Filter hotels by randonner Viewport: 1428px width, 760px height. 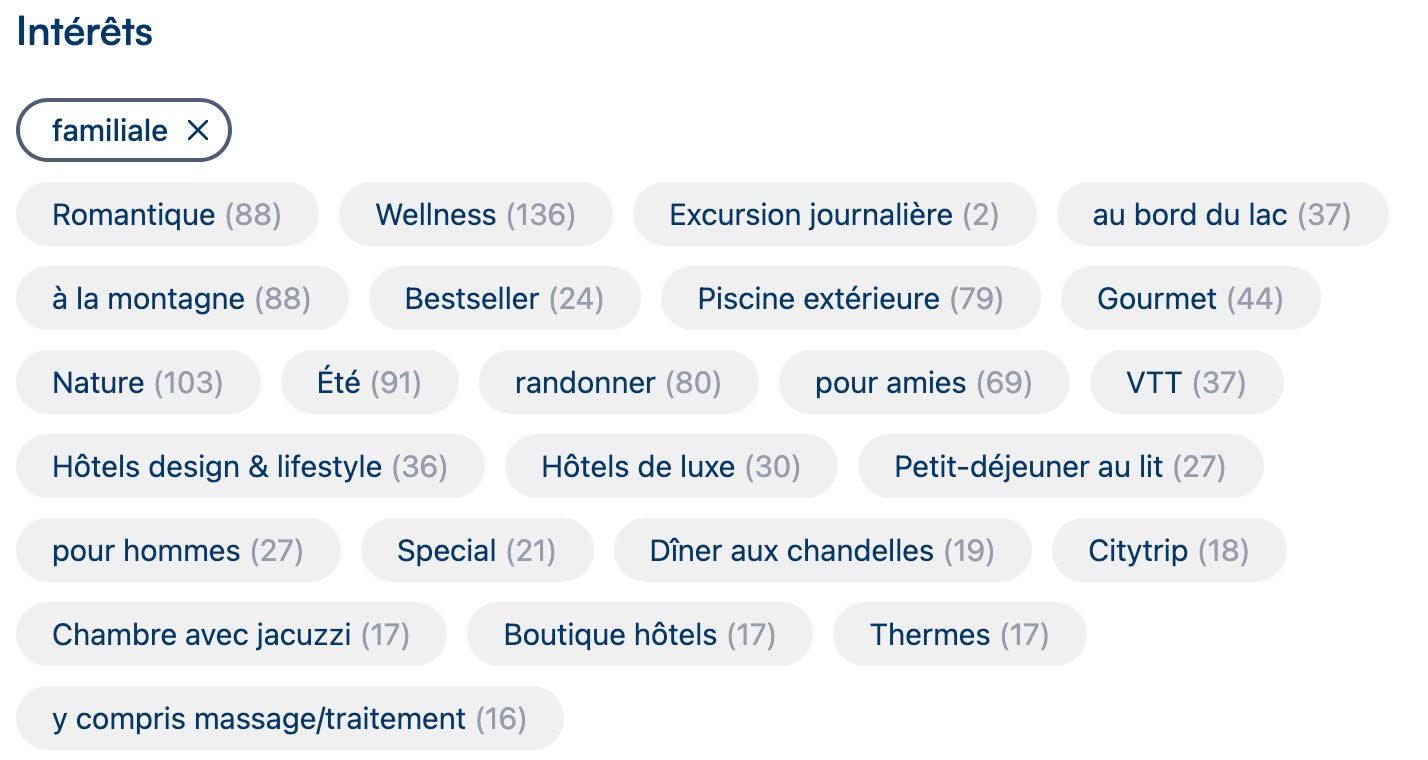click(x=618, y=382)
